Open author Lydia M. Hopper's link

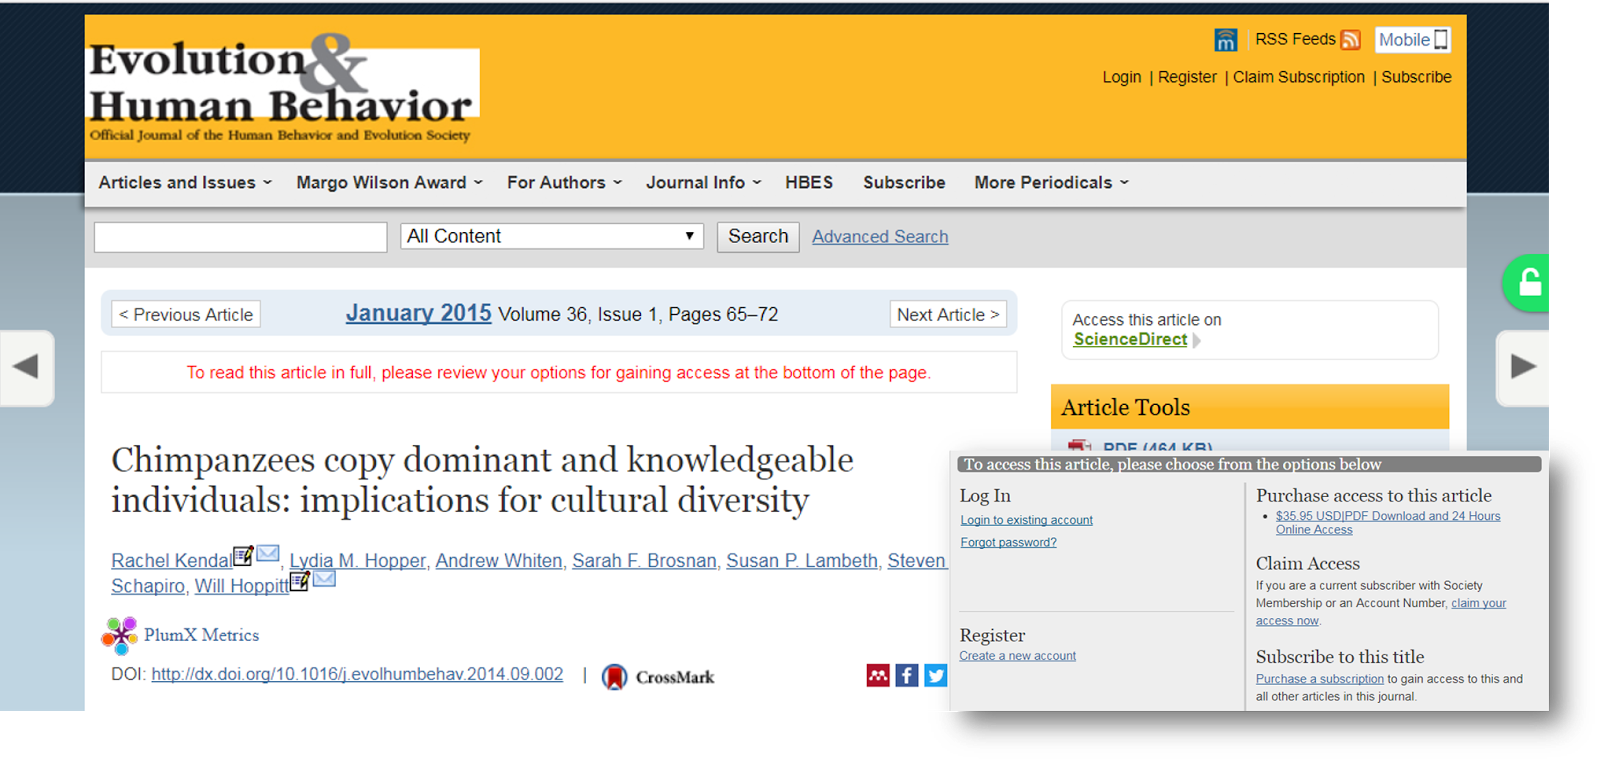[358, 561]
